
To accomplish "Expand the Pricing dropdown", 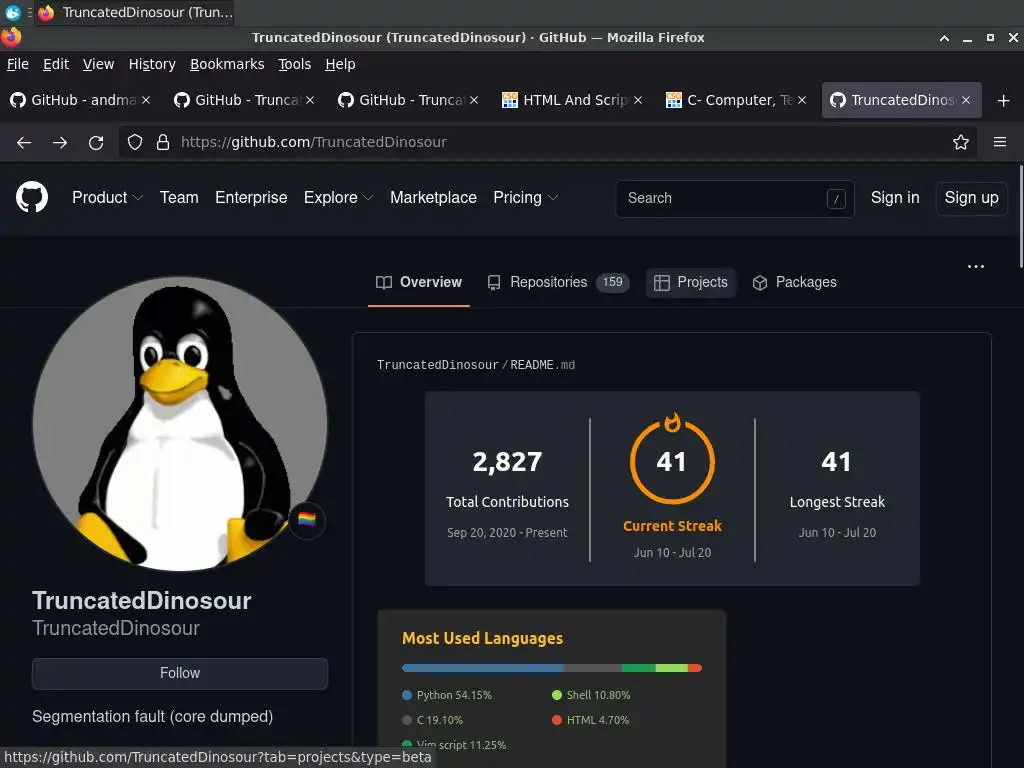I will click(526, 197).
